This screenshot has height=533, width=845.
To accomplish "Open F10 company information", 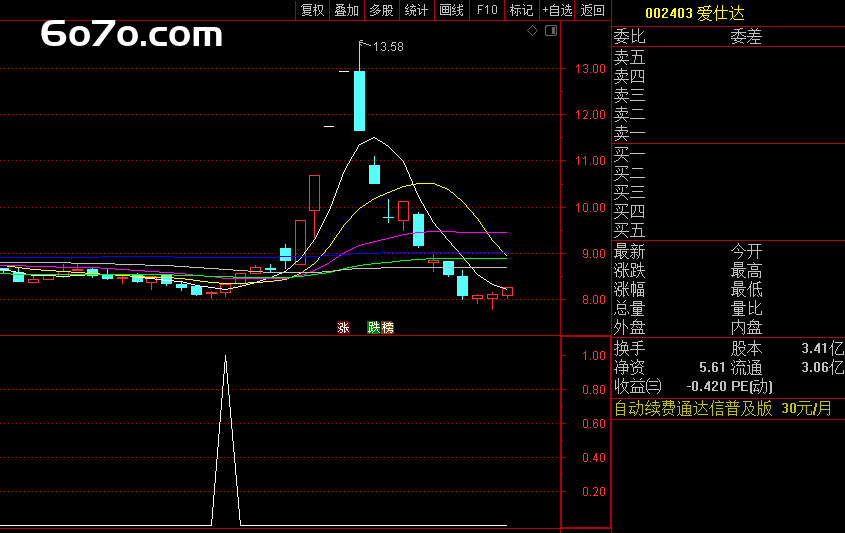I will pyautogui.click(x=487, y=10).
